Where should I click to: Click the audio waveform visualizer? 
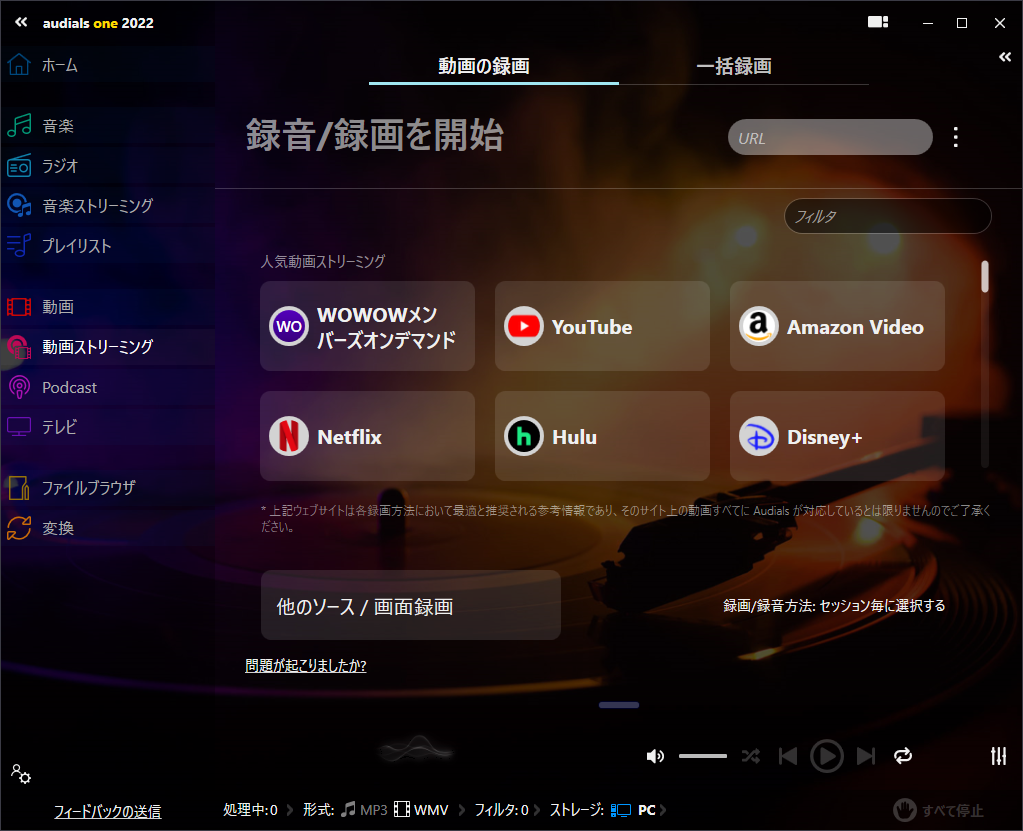click(416, 749)
